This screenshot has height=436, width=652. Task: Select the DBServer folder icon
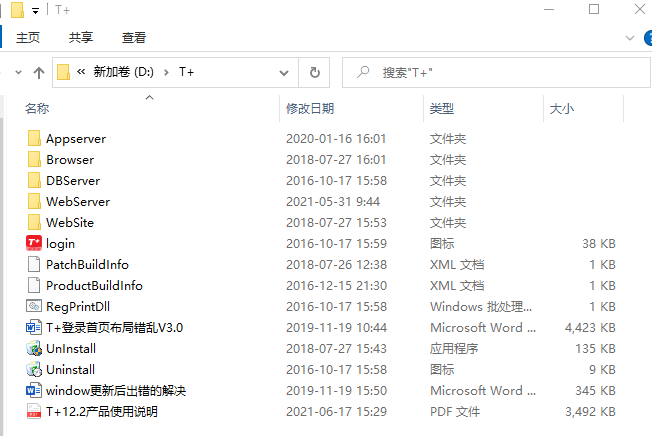[34, 180]
